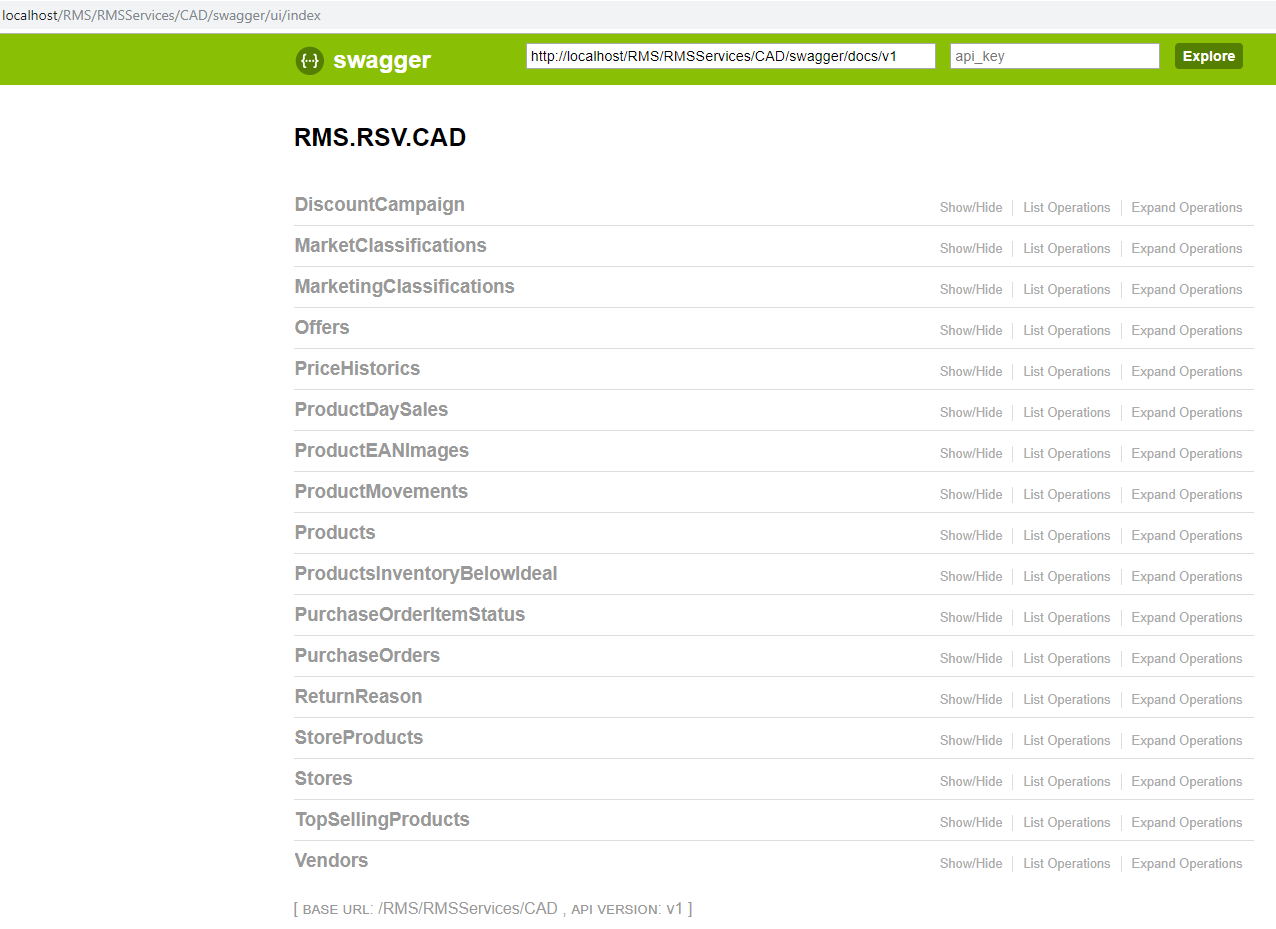Viewport: 1276px width, 929px height.
Task: Toggle Show/Hide for Vendors
Action: coord(970,864)
